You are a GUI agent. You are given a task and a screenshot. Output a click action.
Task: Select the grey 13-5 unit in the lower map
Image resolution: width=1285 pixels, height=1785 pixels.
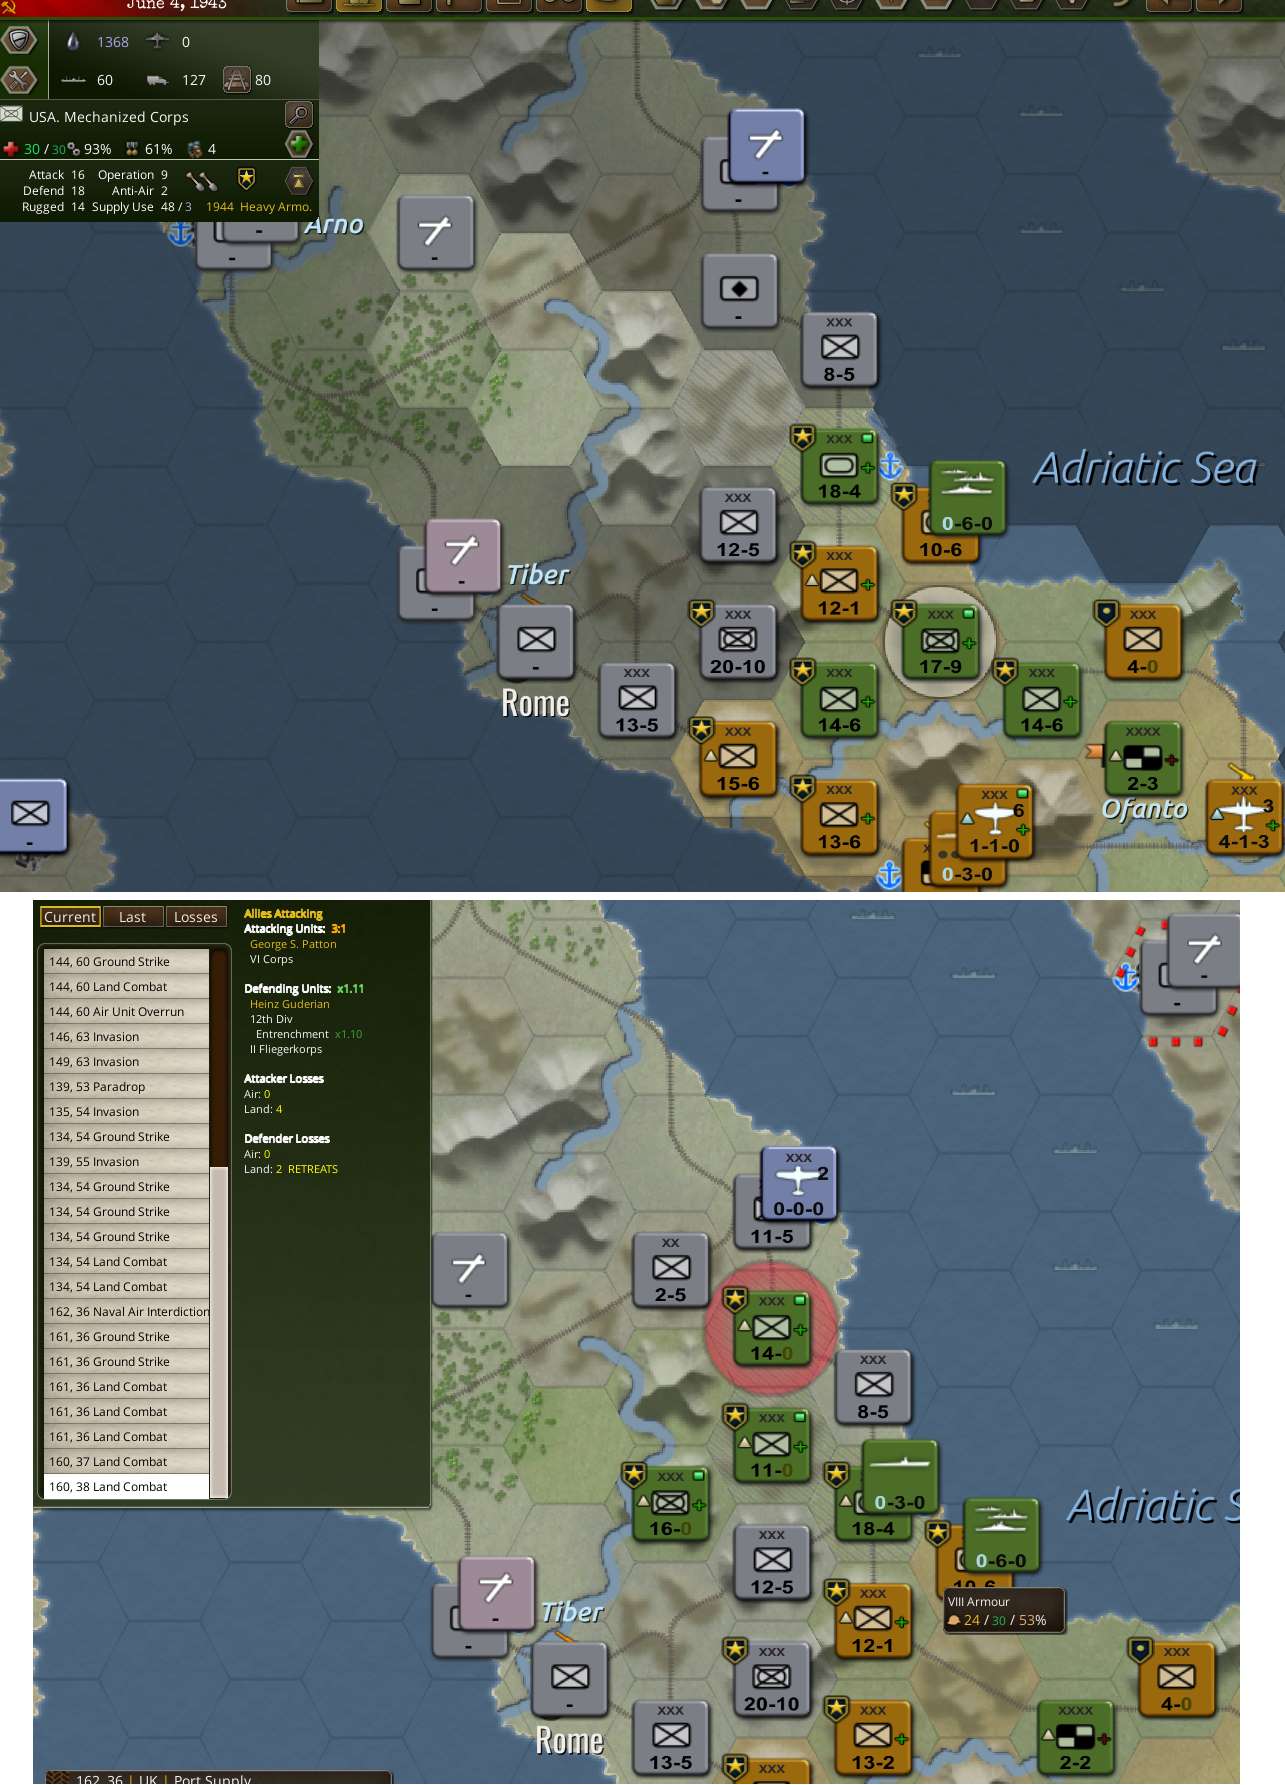coord(670,1738)
